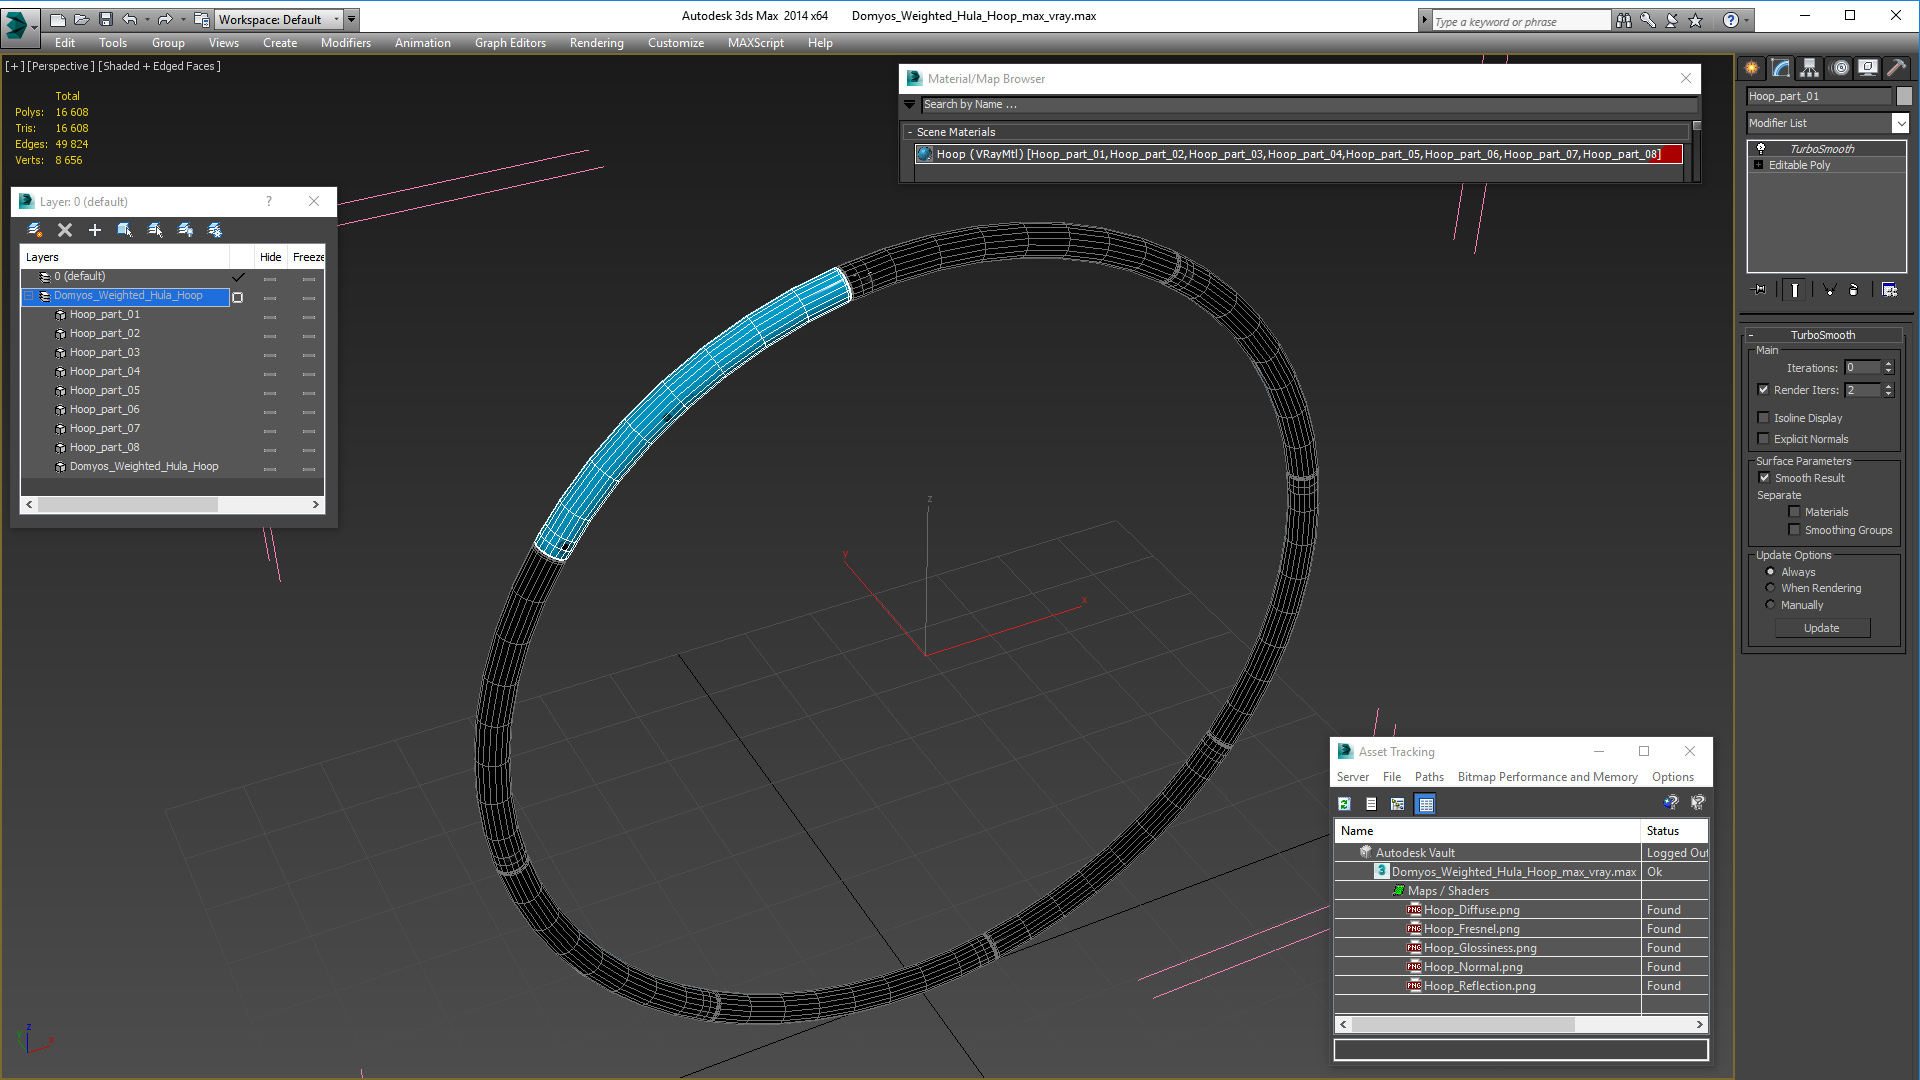Collapse the TurboSmooth rollout
The width and height of the screenshot is (1920, 1080).
[1751, 335]
